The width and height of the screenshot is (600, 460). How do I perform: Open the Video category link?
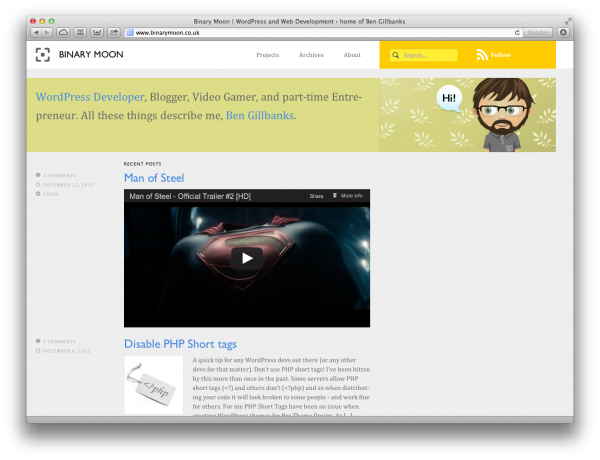[51, 194]
